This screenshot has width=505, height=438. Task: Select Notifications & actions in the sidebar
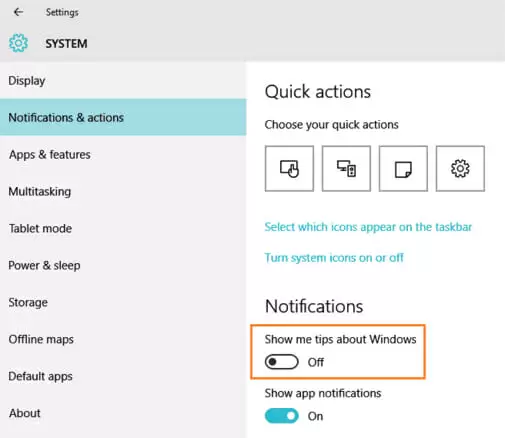pos(123,117)
